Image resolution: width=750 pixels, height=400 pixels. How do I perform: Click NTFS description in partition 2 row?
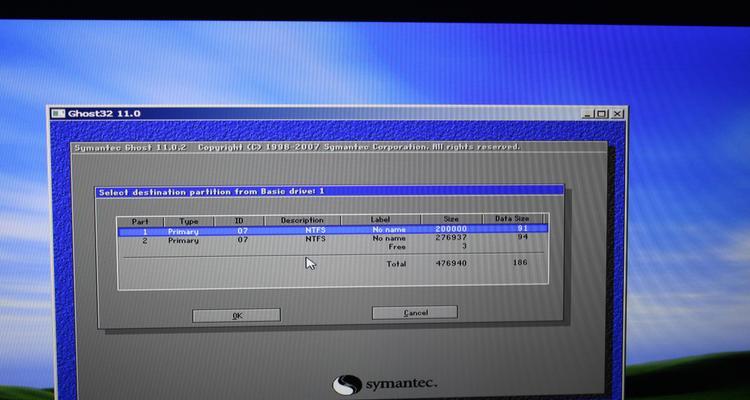316,239
